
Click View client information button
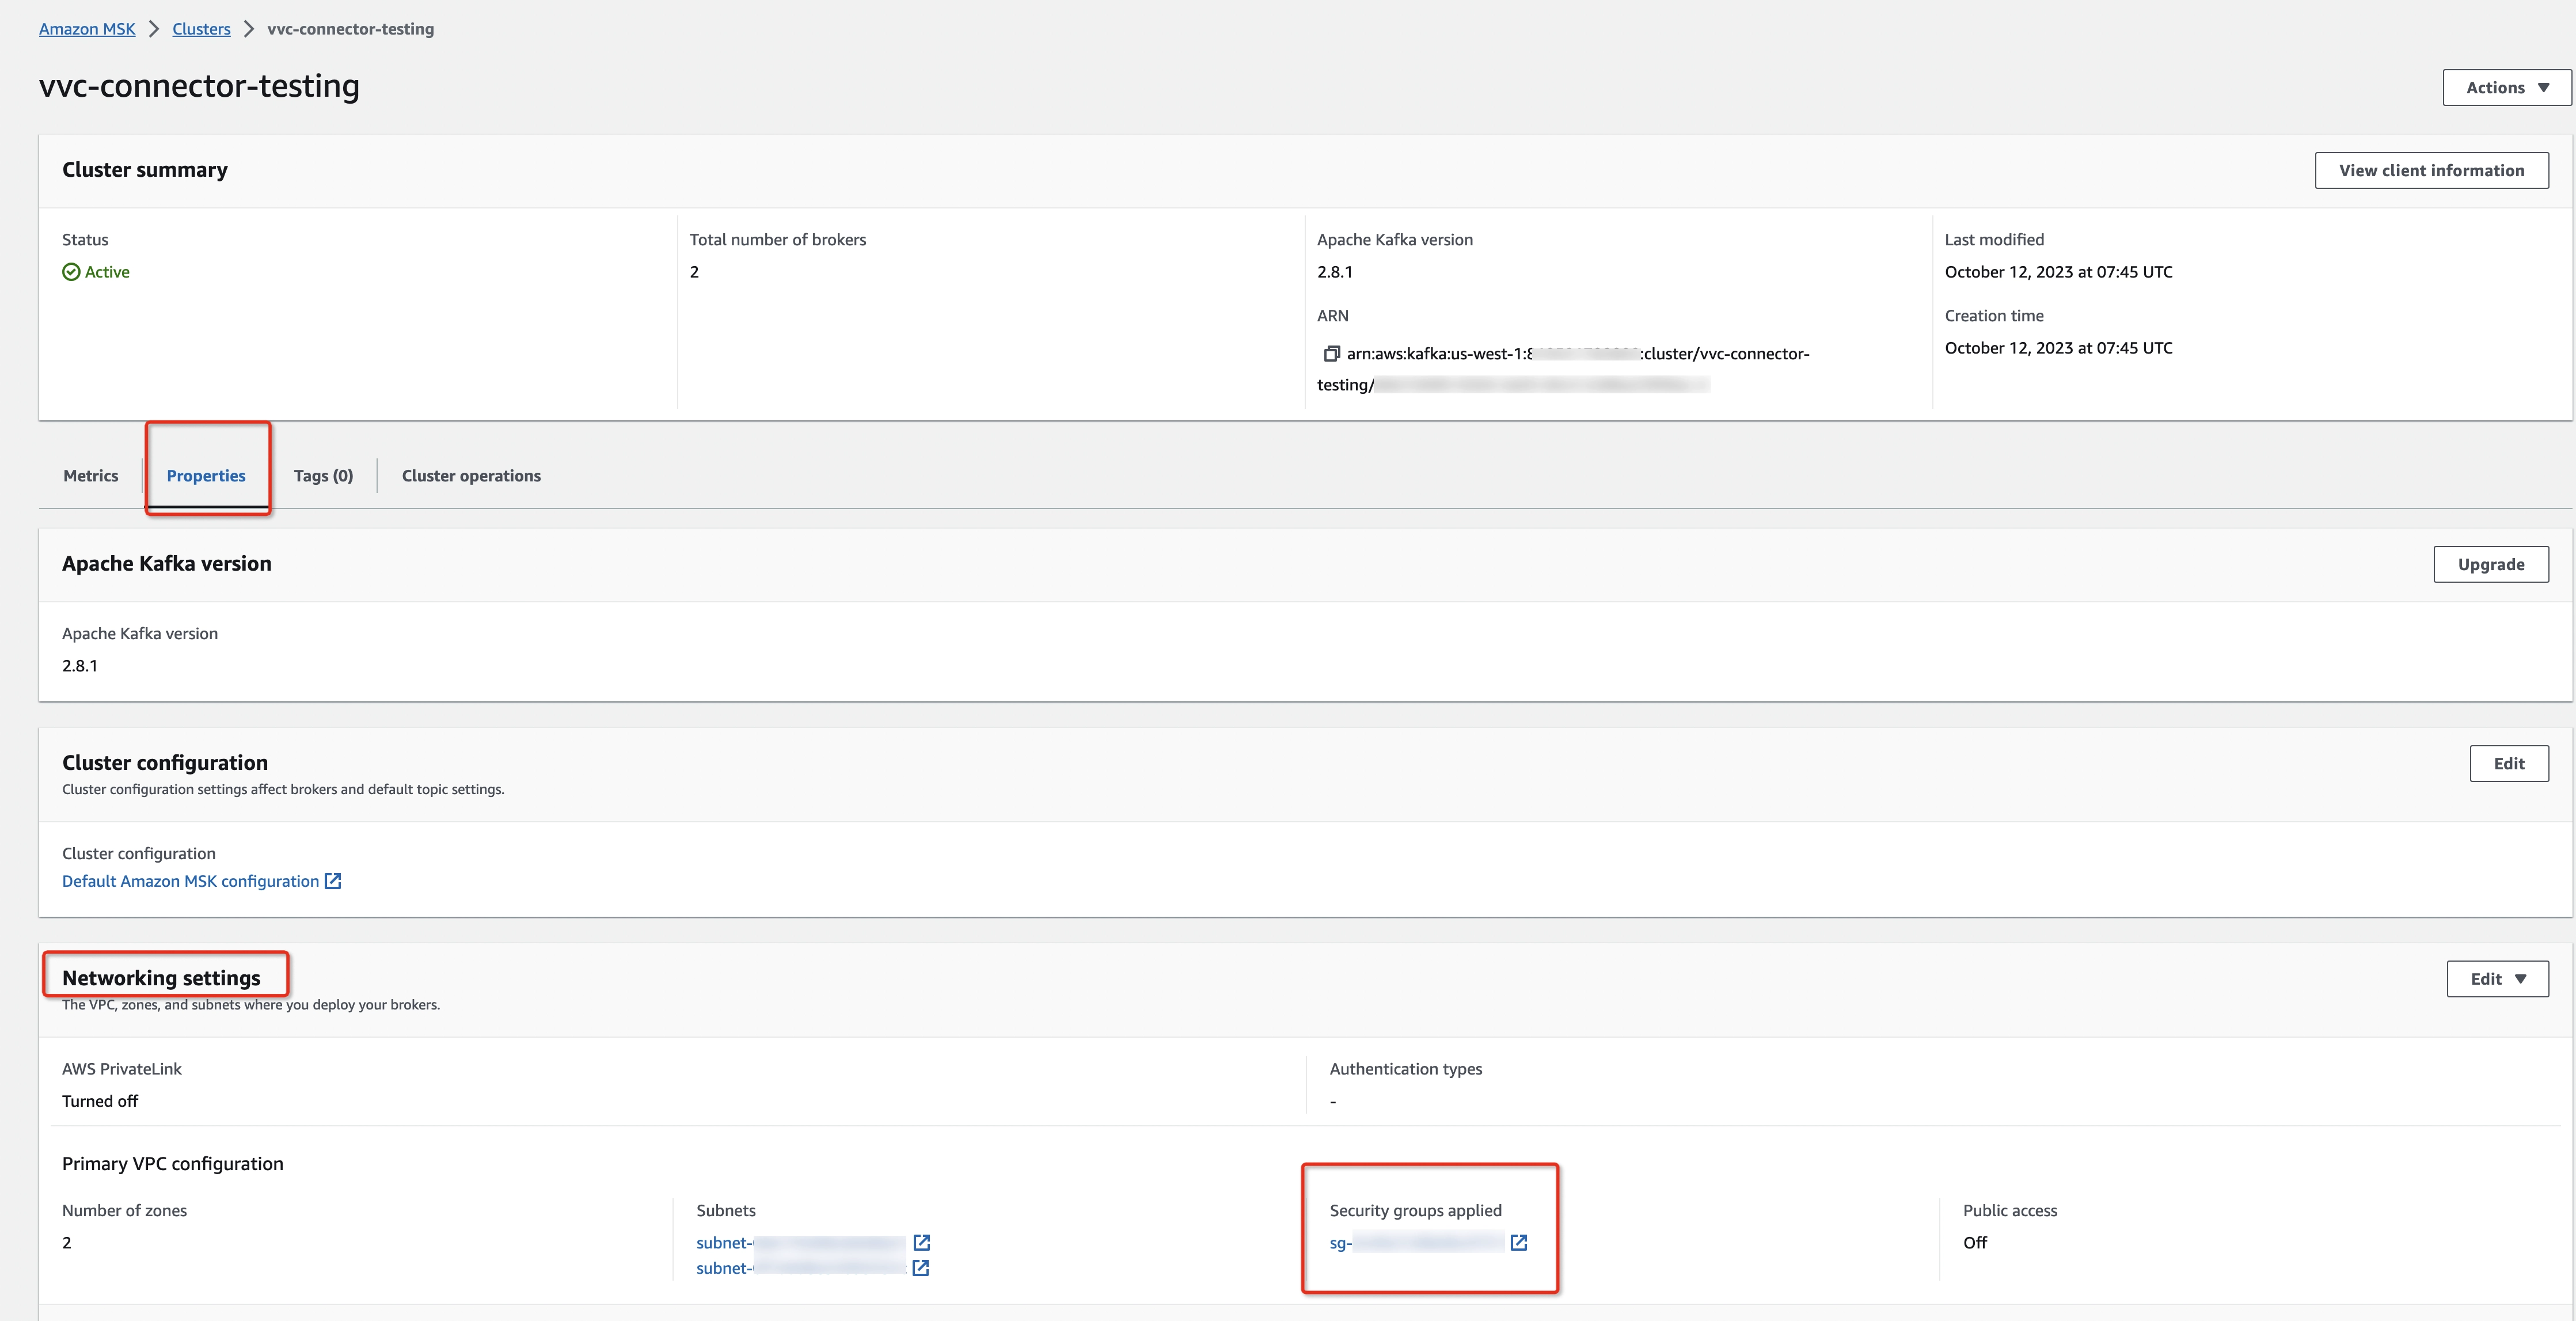coord(2432,170)
